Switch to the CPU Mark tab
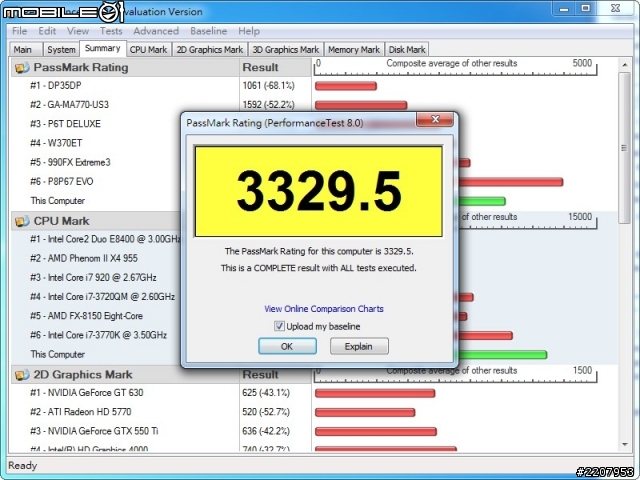The image size is (640, 480). tap(149, 49)
